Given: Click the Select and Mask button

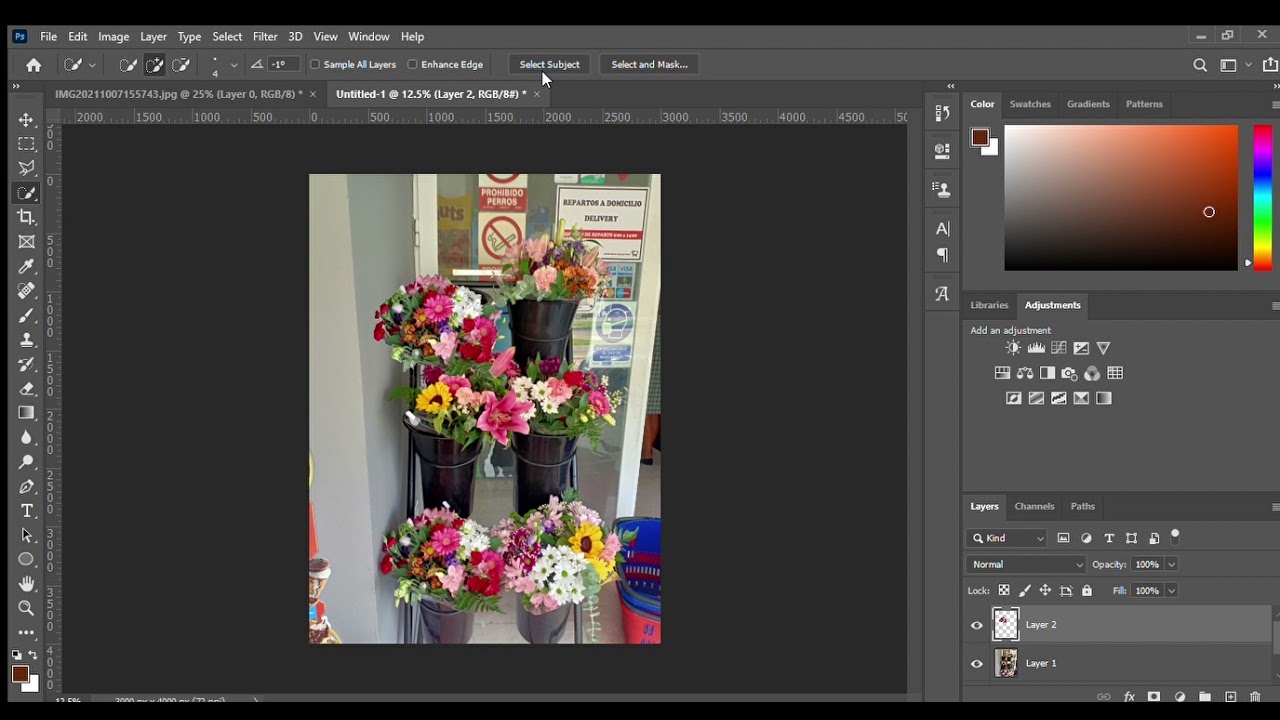Looking at the screenshot, I should (649, 65).
